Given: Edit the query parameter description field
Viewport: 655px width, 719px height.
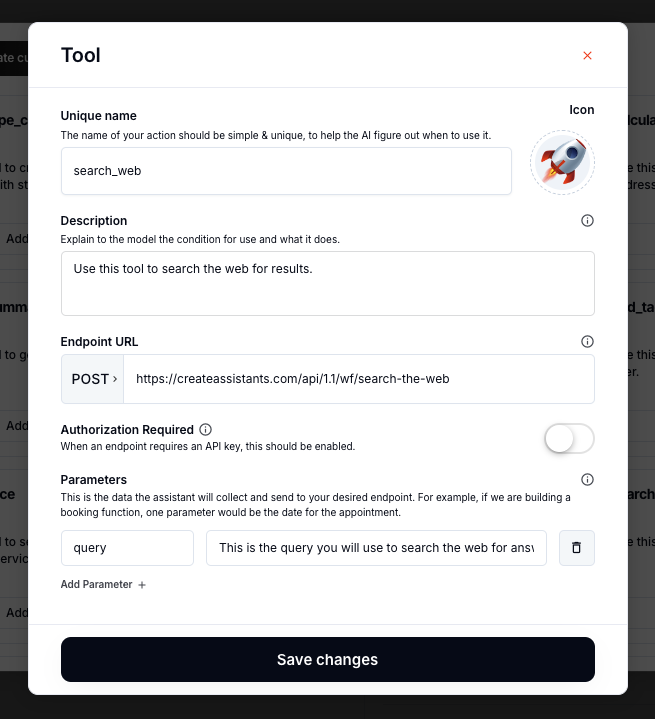Looking at the screenshot, I should pyautogui.click(x=376, y=548).
